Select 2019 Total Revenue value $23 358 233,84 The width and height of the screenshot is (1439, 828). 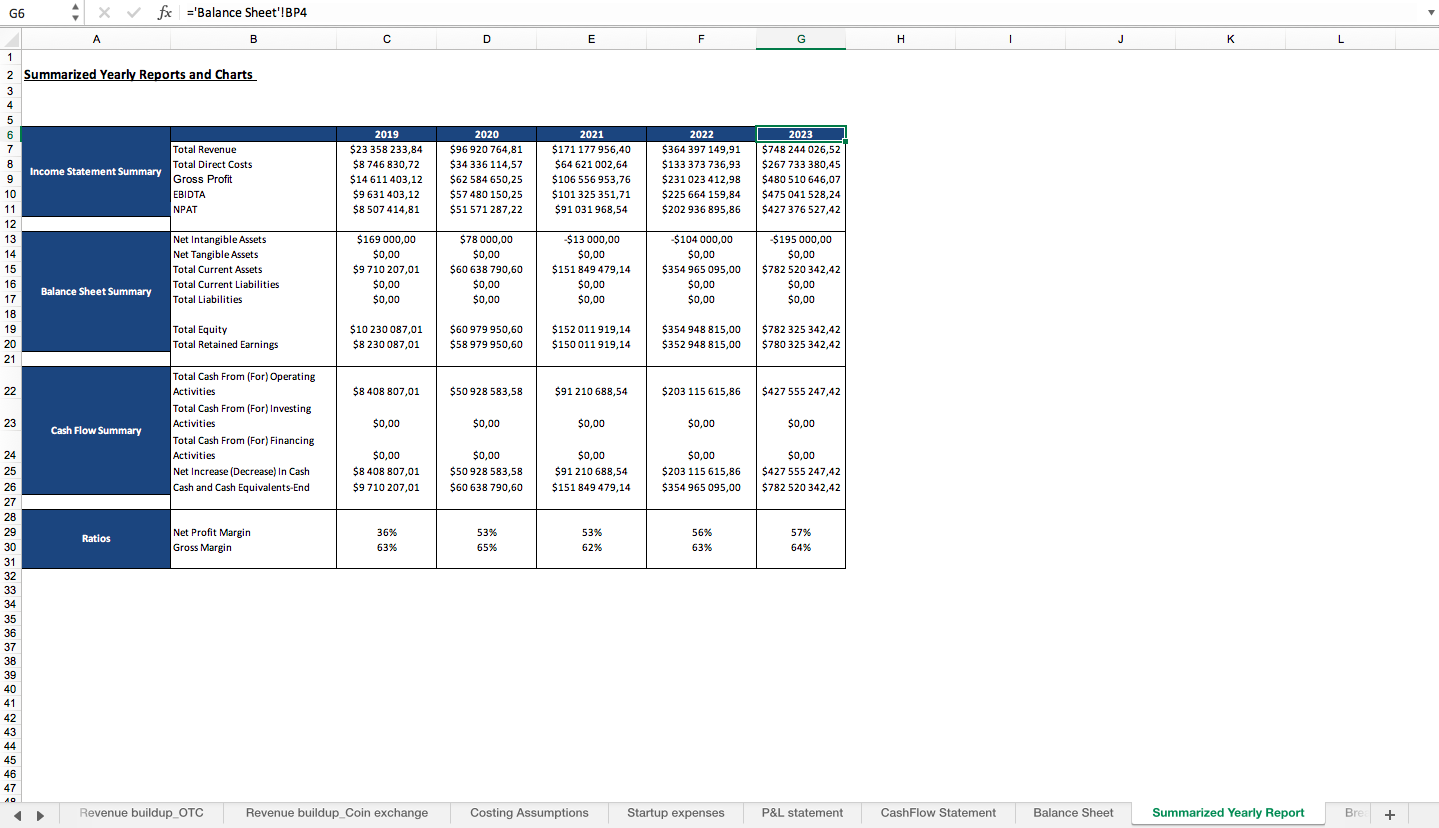pos(387,149)
